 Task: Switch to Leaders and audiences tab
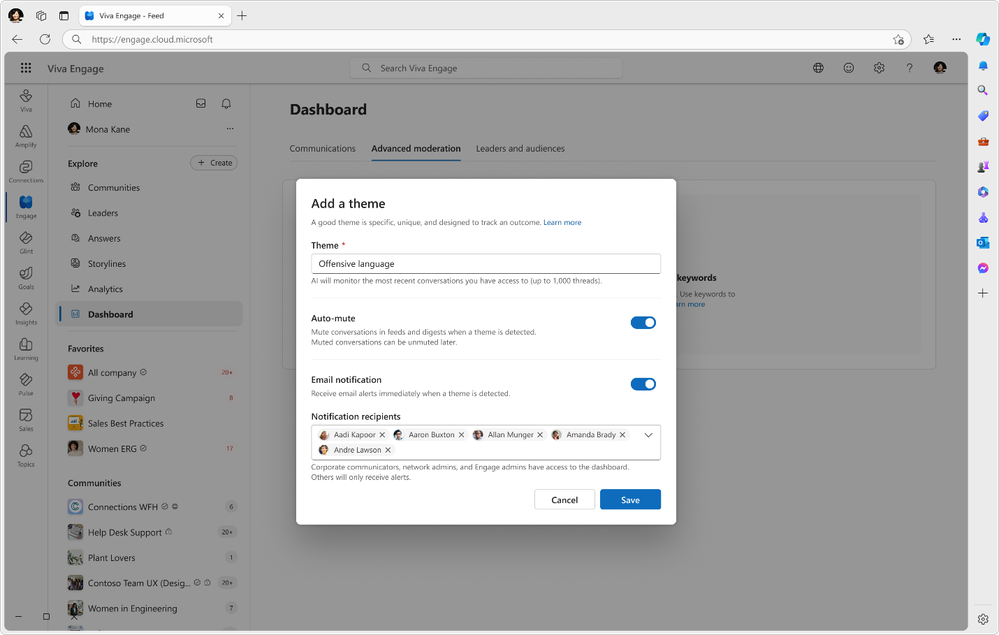point(520,148)
